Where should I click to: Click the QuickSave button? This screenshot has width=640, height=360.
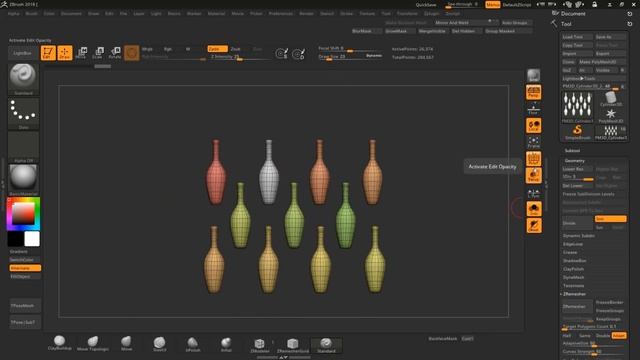(426, 5)
